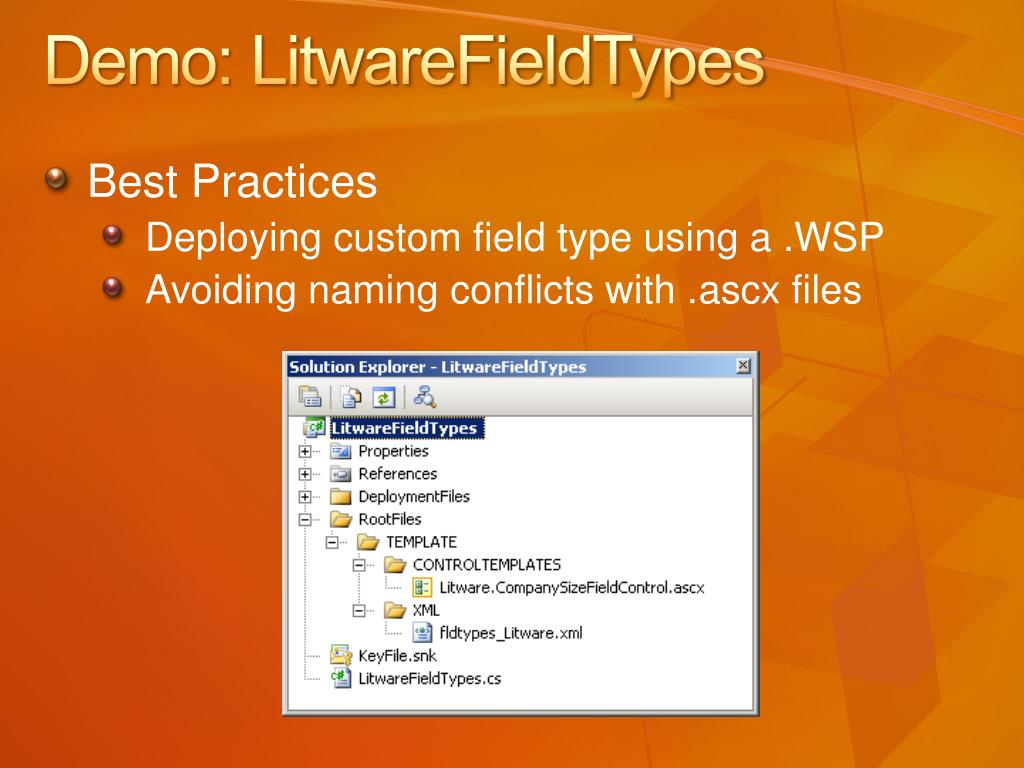The height and width of the screenshot is (768, 1024).
Task: Click the Show All Files toolbar icon
Action: 351,397
